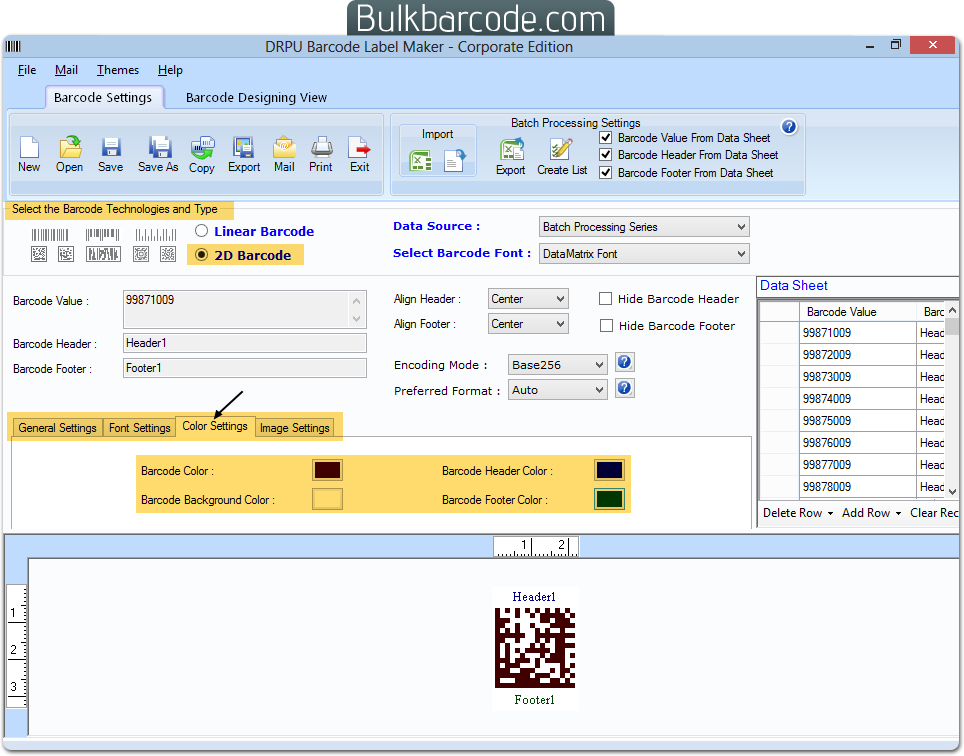
Task: Email barcode using the Mail toolbar icon
Action: [x=283, y=147]
